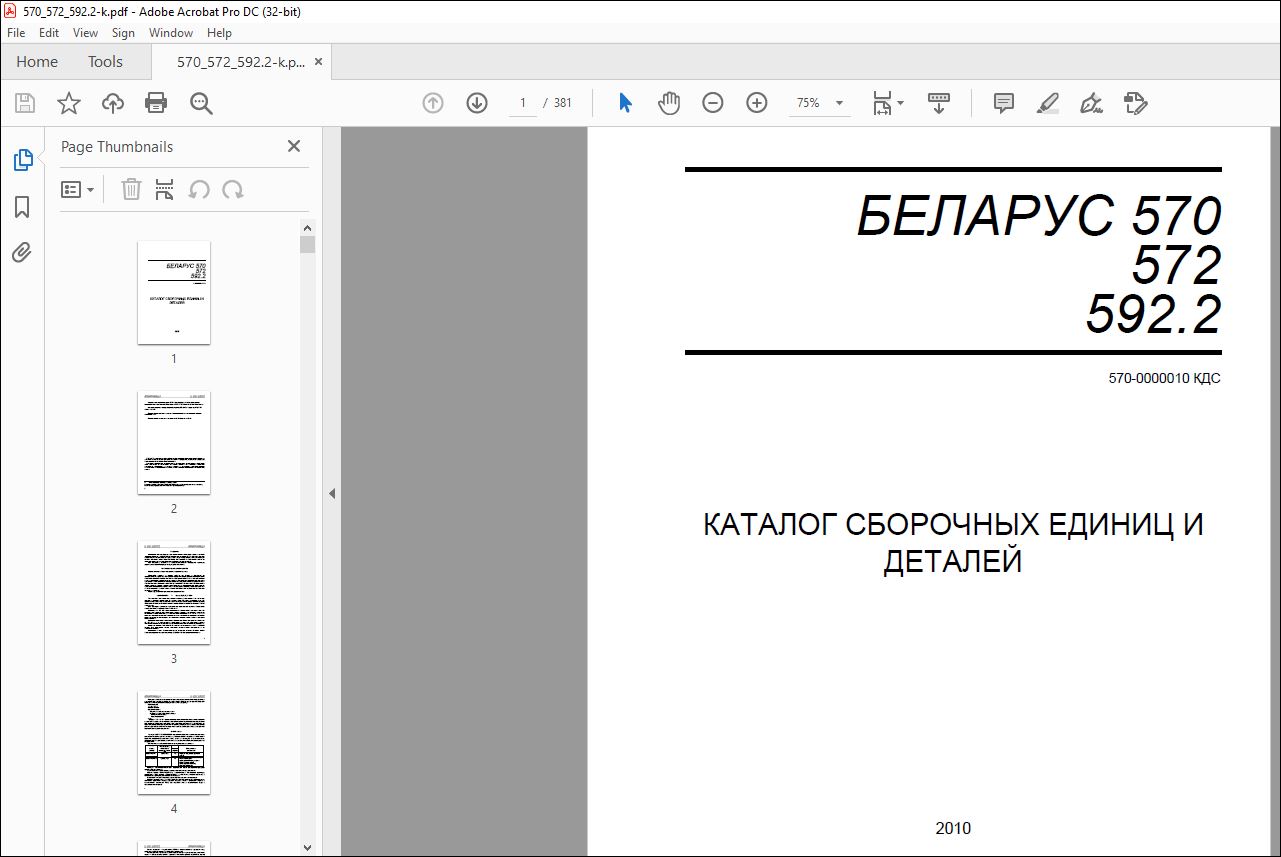Click the 570-0000010 КДС text in document
This screenshot has width=1281, height=857.
click(1164, 379)
